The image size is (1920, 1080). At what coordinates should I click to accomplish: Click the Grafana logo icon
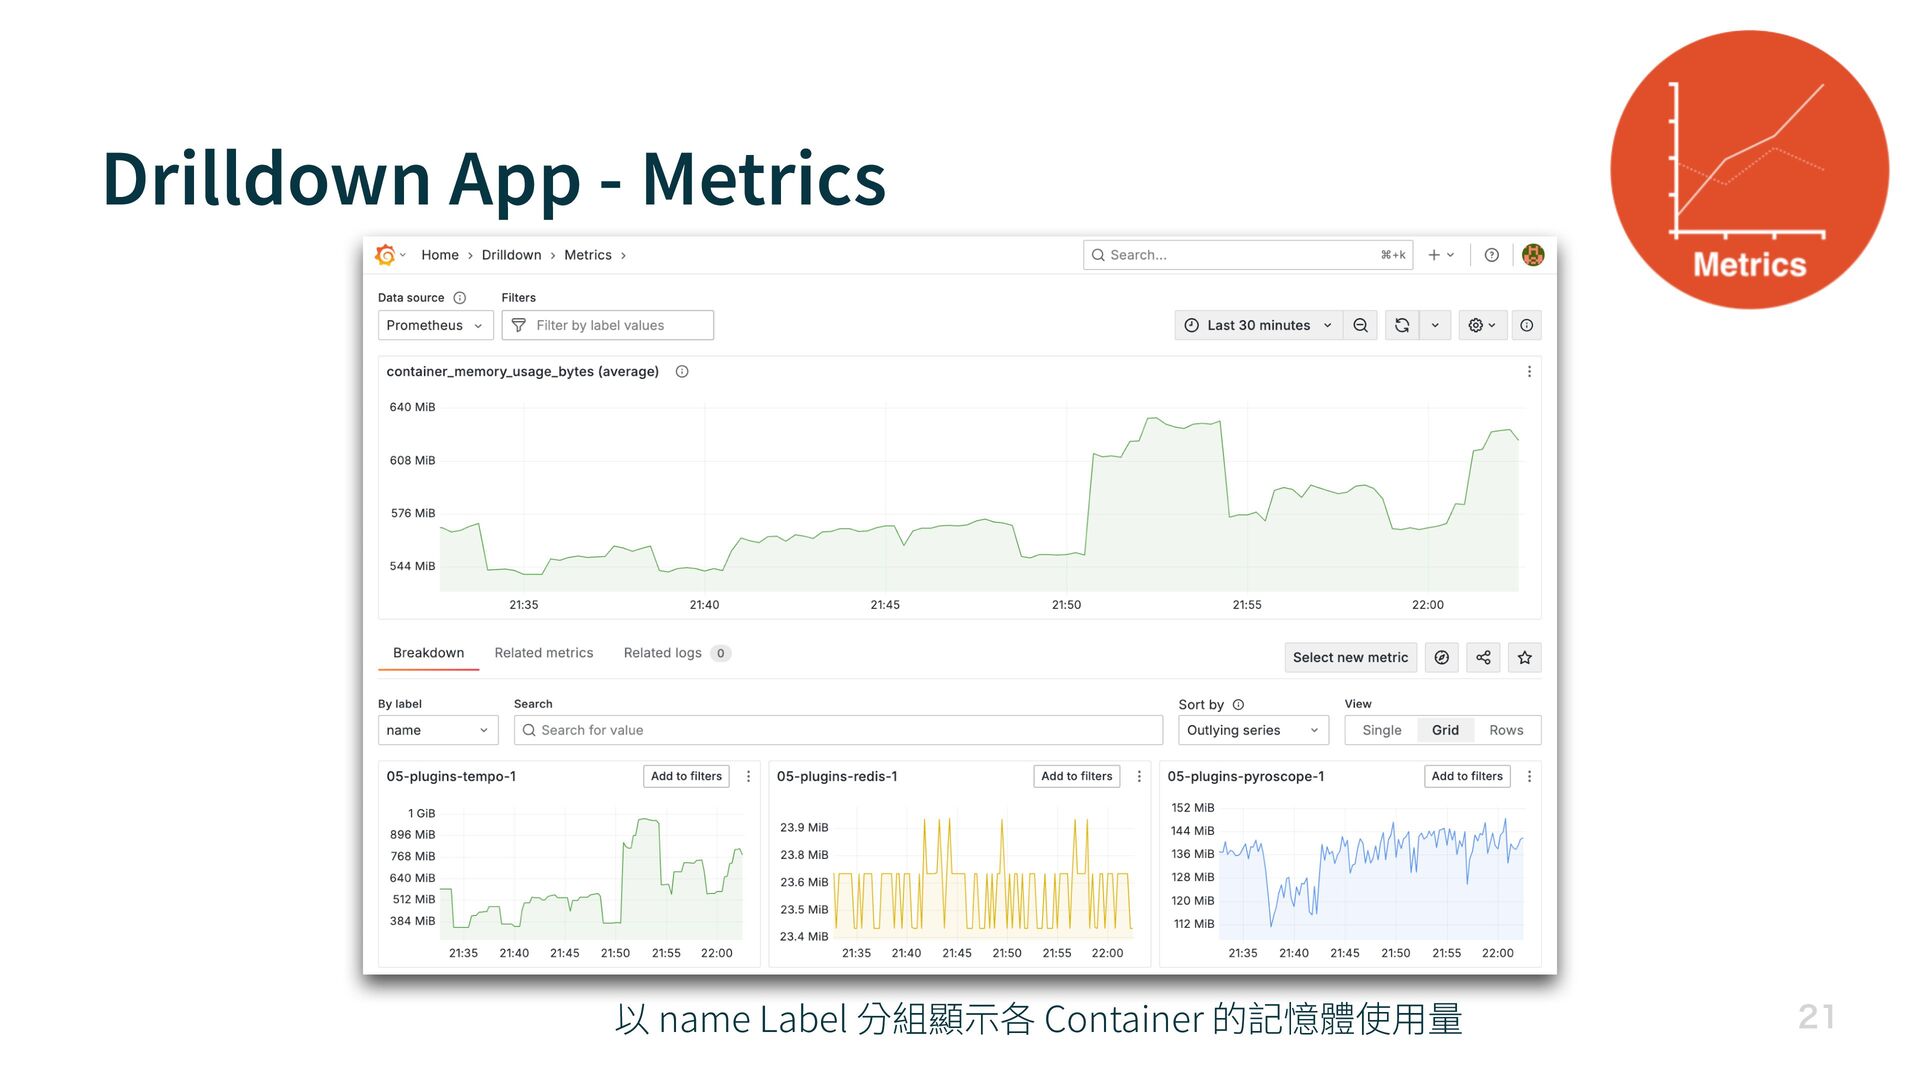[385, 255]
